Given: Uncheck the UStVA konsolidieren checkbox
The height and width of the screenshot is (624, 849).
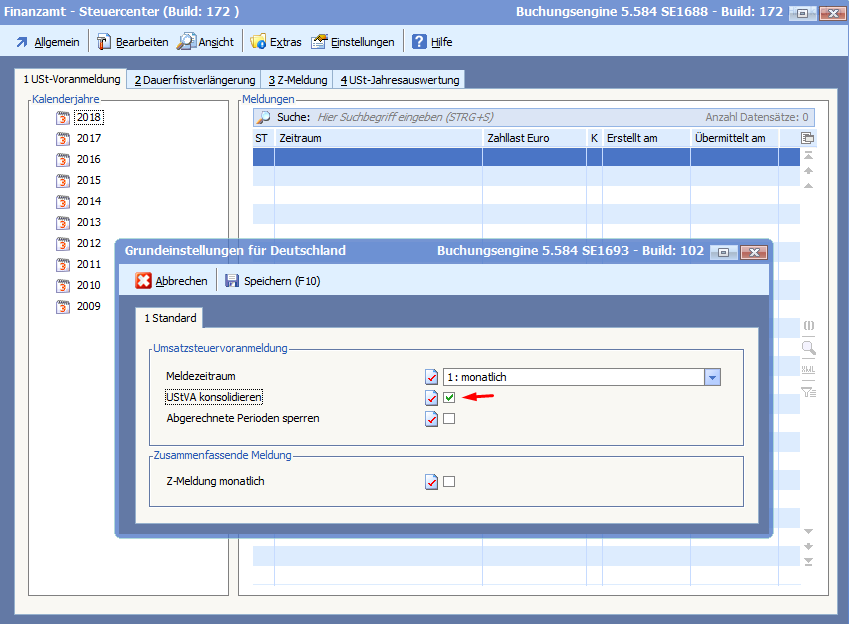Looking at the screenshot, I should click(x=449, y=398).
